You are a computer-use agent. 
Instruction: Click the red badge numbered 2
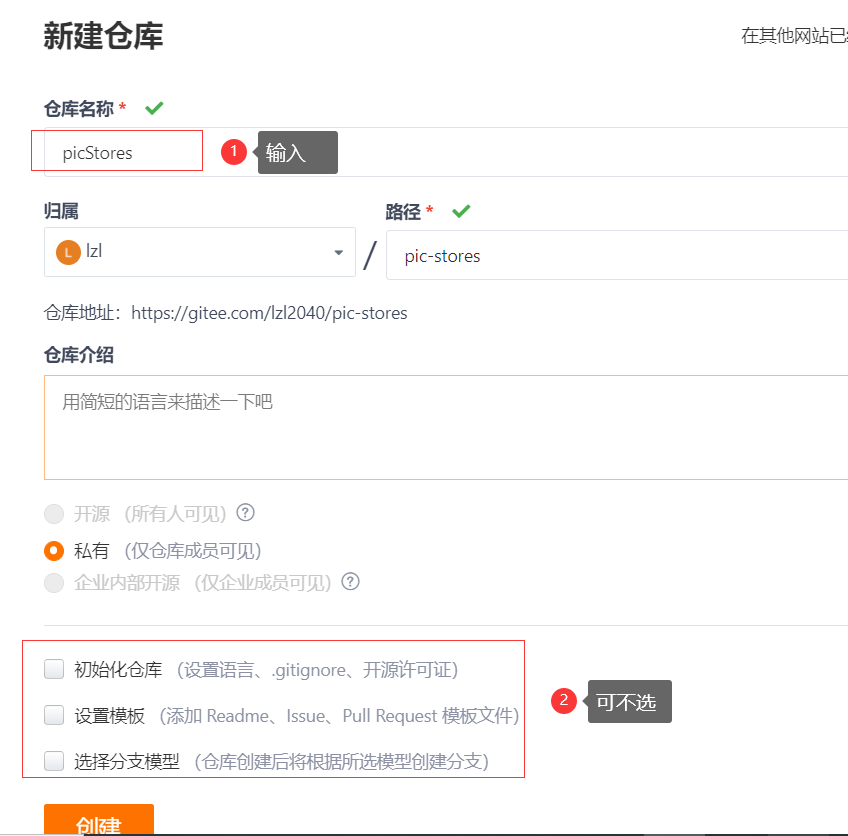(563, 701)
